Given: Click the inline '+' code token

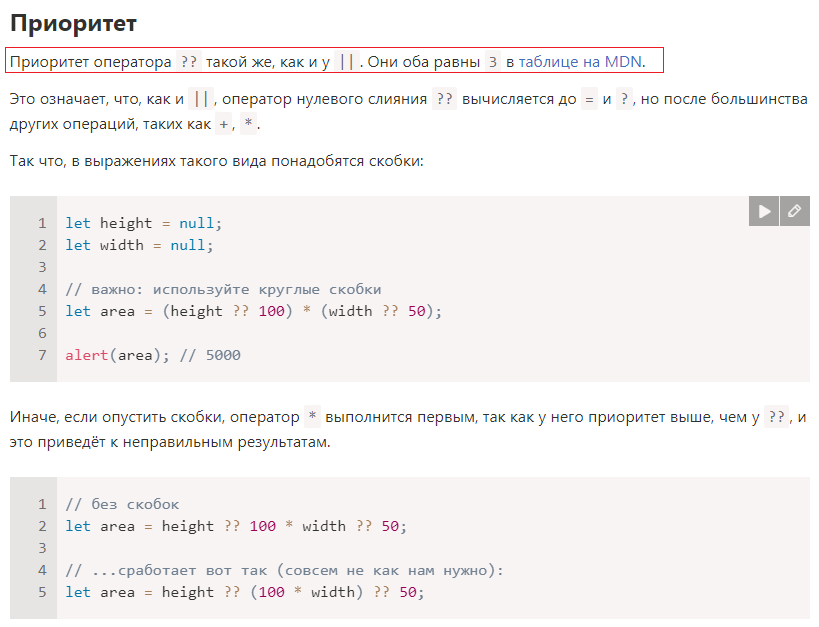Looking at the screenshot, I should [224, 124].
